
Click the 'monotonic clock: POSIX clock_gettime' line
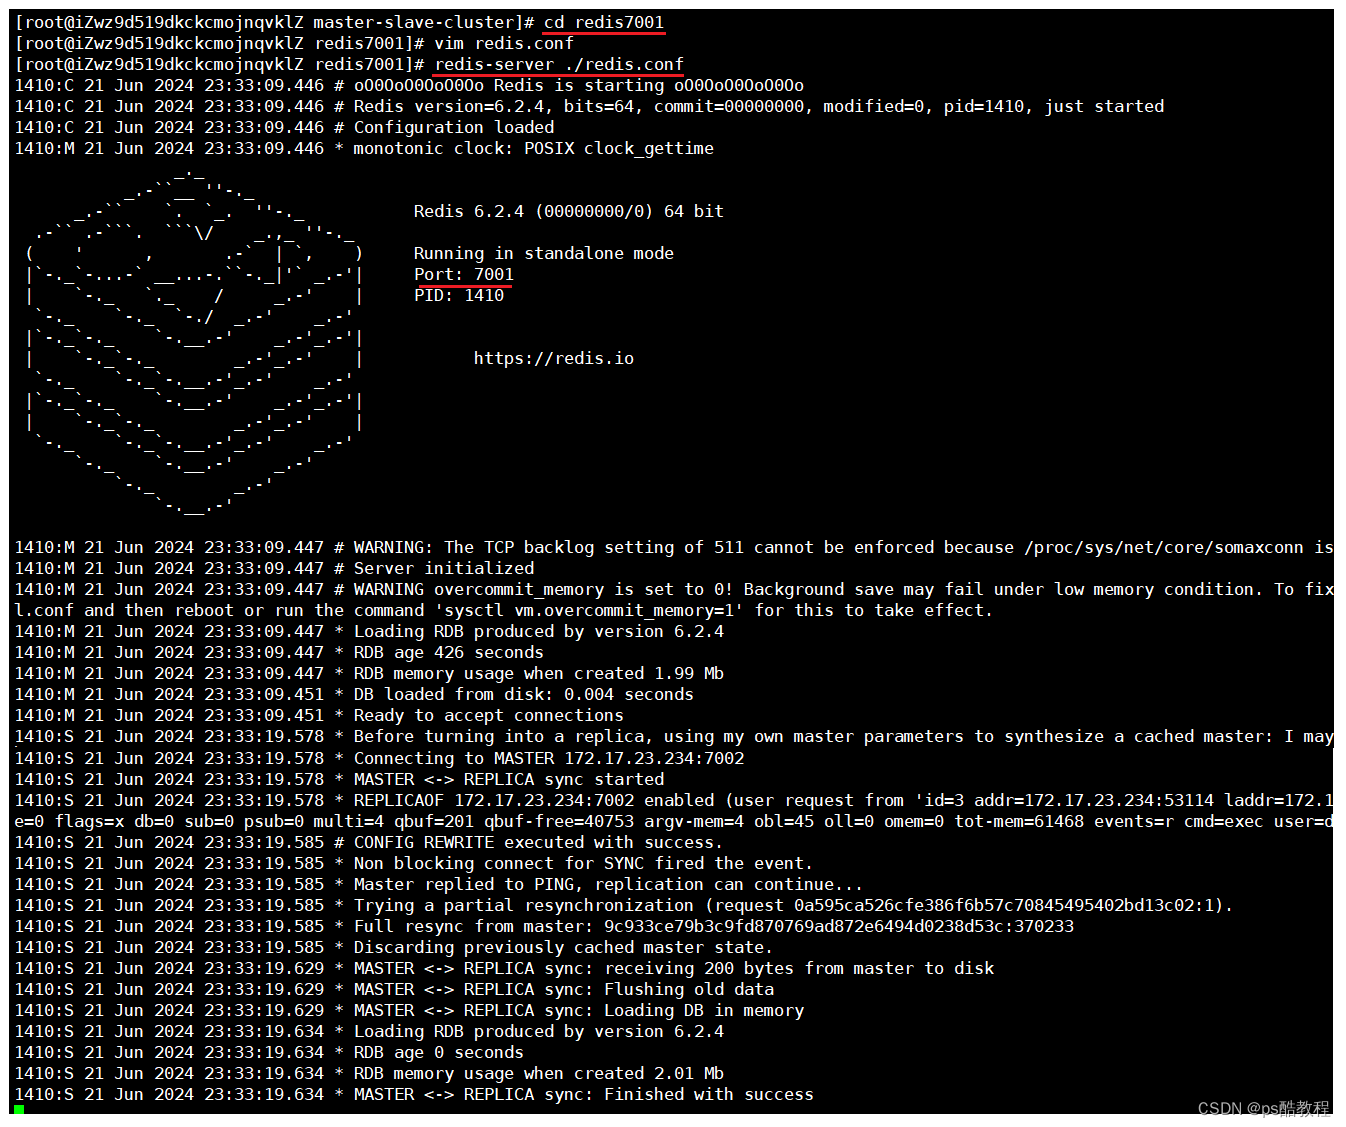point(364,148)
